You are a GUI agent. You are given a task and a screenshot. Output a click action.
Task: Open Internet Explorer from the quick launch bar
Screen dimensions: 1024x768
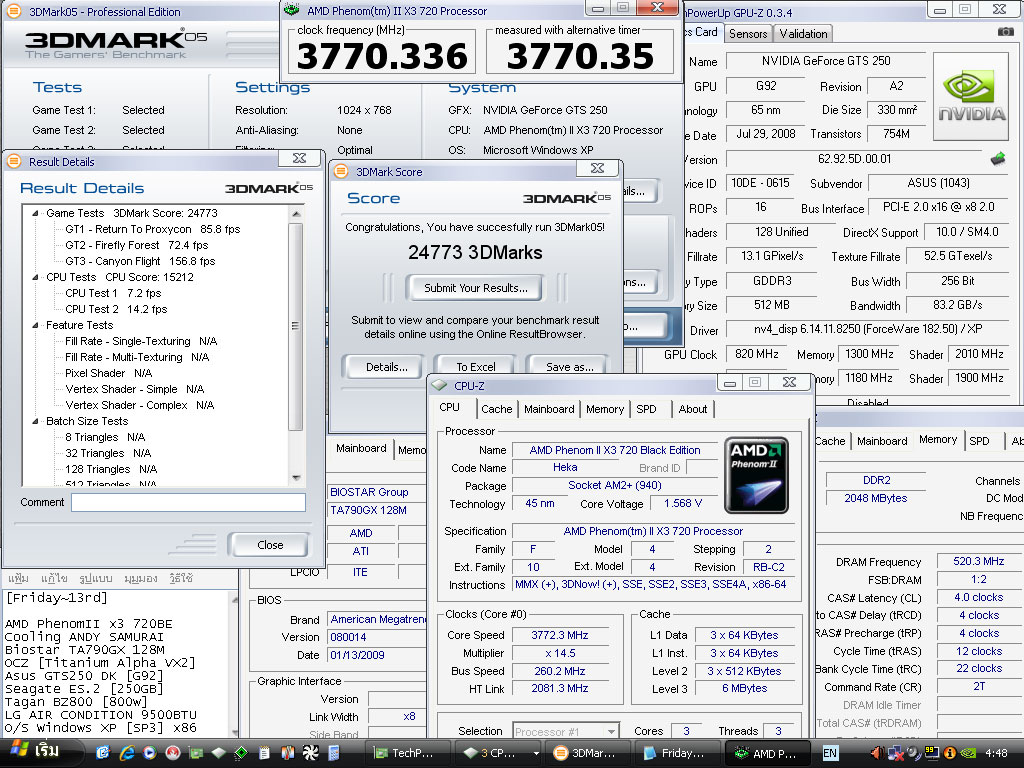127,752
